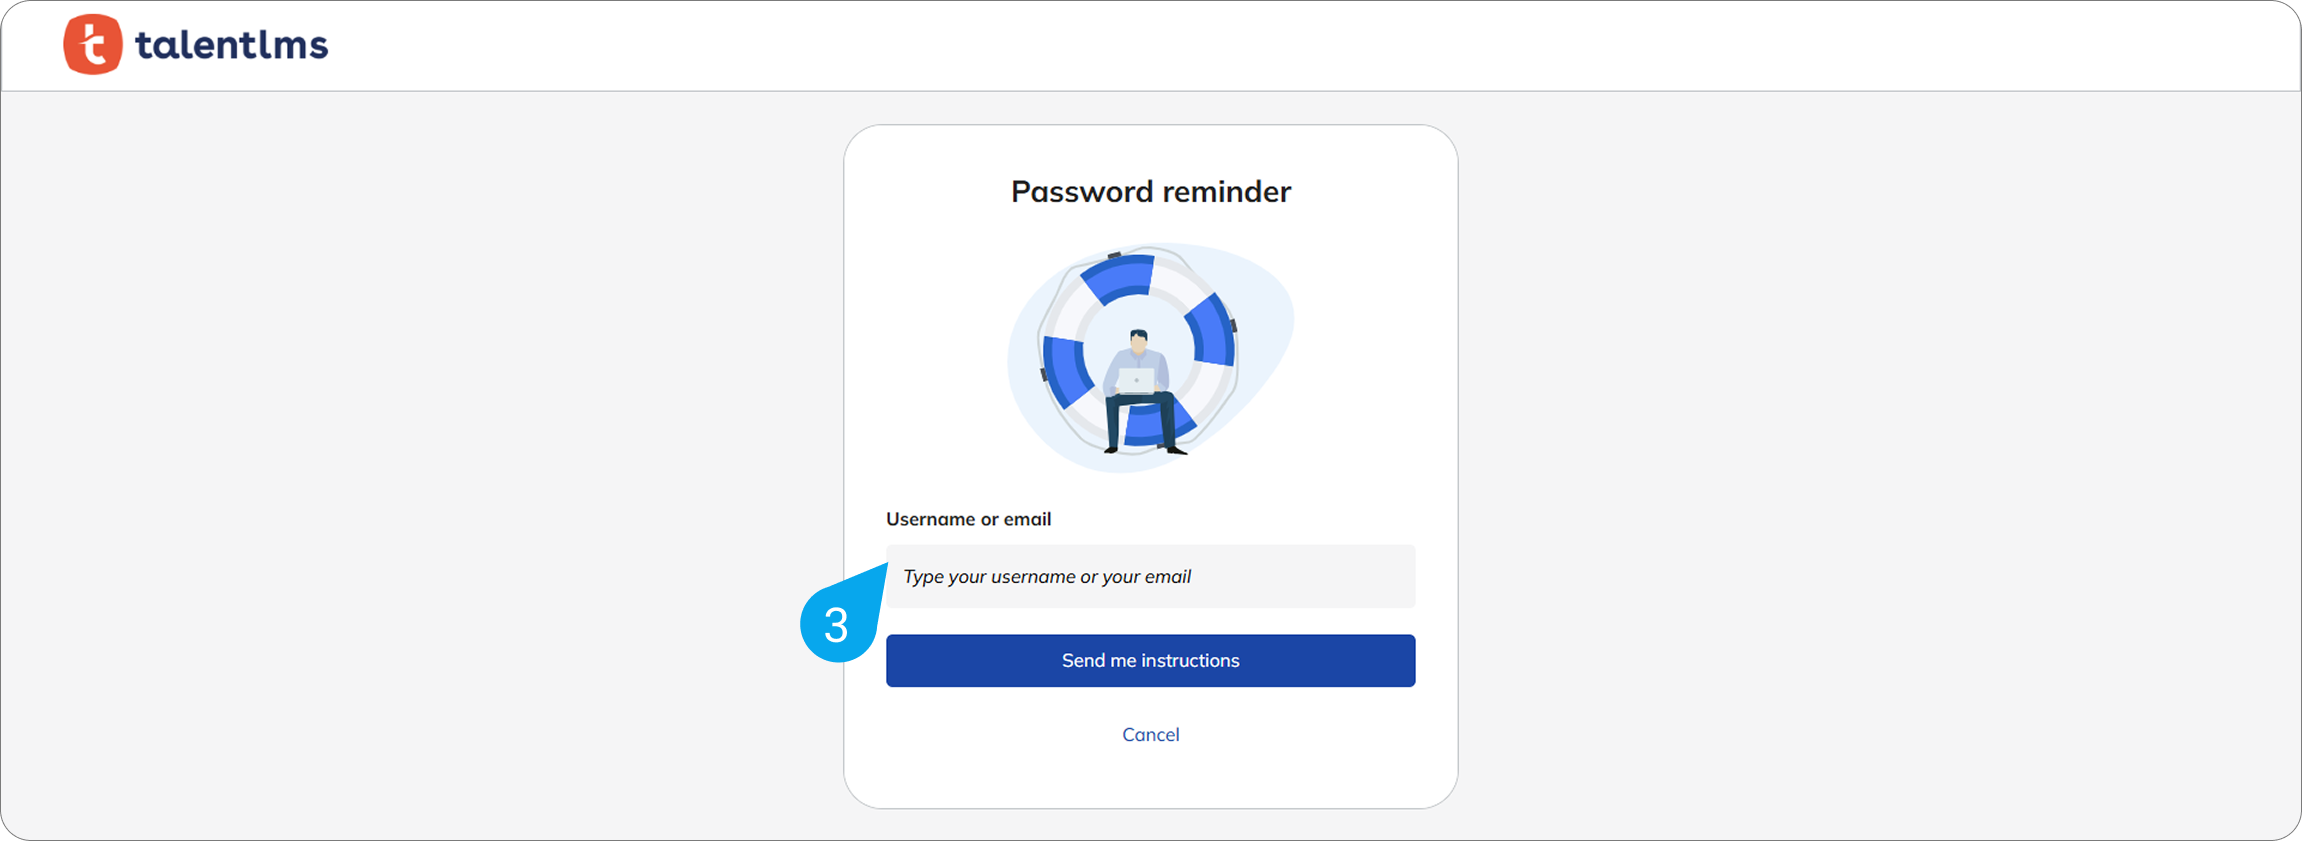This screenshot has height=841, width=2302.
Task: Click the top blue lifebuoy segment
Action: pyautogui.click(x=1120, y=277)
